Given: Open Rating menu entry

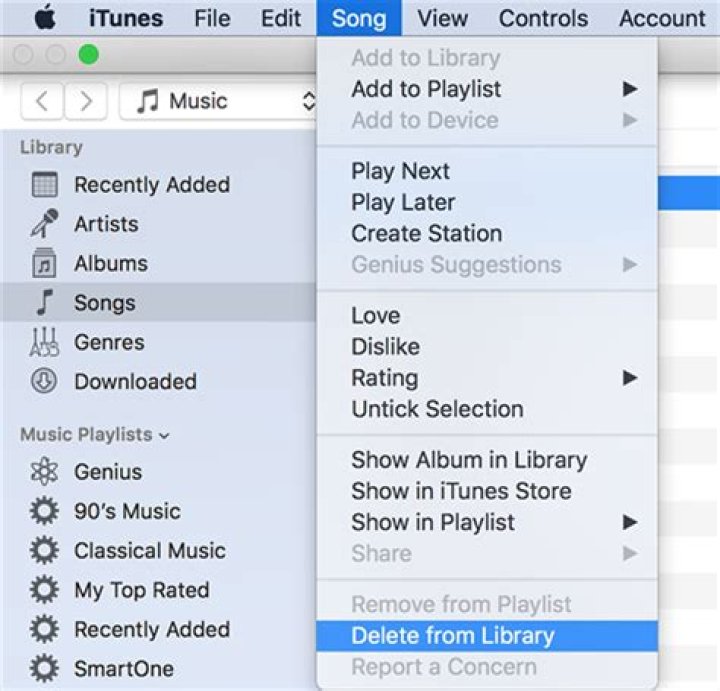Looking at the screenshot, I should click(x=487, y=378).
